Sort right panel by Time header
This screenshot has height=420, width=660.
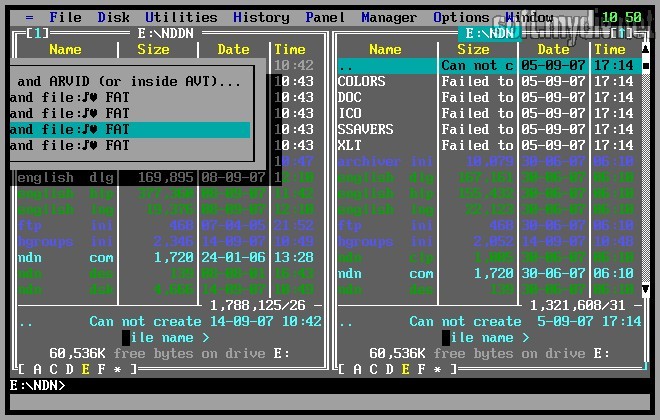click(609, 49)
